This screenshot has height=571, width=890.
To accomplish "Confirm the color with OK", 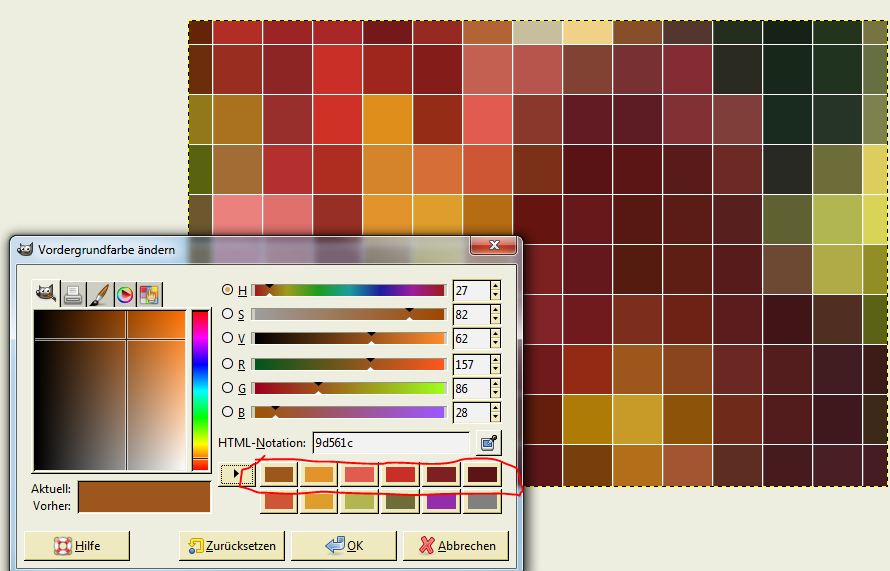I will point(344,545).
